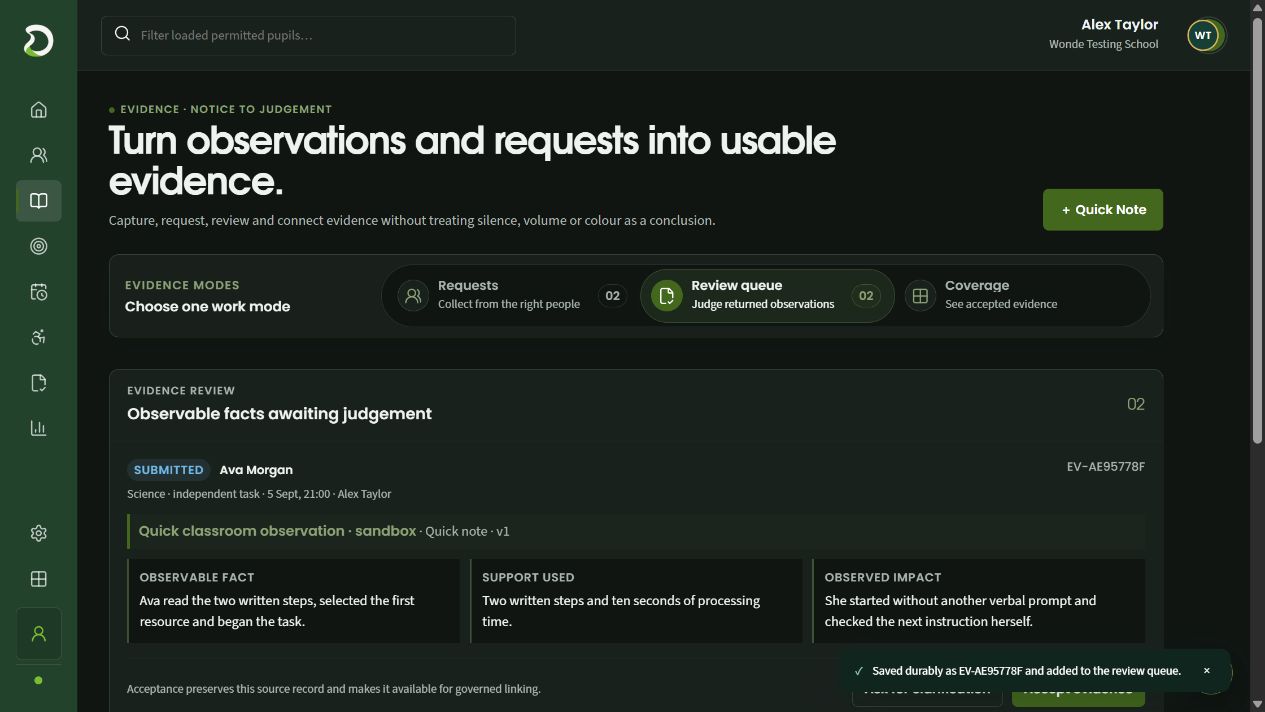The width and height of the screenshot is (1265, 712).
Task: Open the document check icon in sidebar
Action: pyautogui.click(x=39, y=383)
